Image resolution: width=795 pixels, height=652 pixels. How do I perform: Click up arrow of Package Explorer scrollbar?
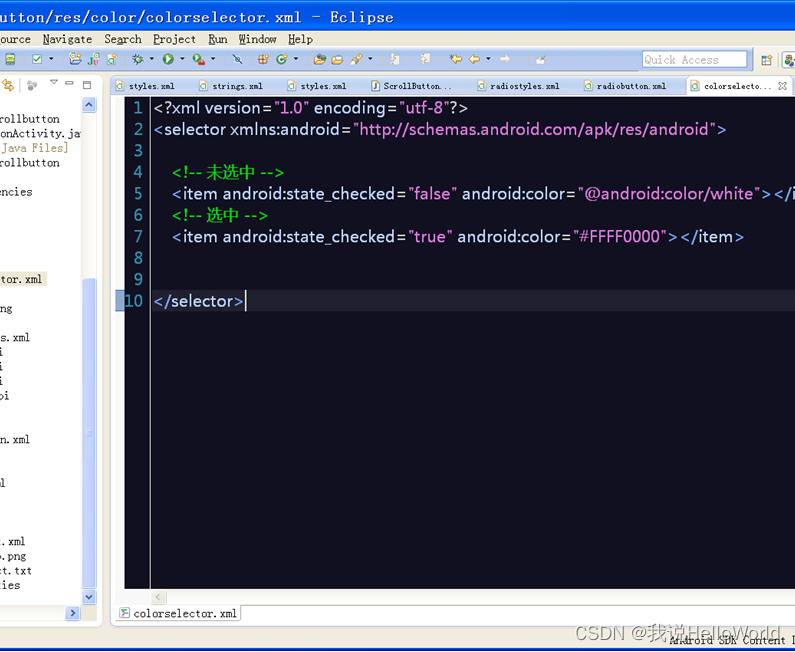point(89,105)
